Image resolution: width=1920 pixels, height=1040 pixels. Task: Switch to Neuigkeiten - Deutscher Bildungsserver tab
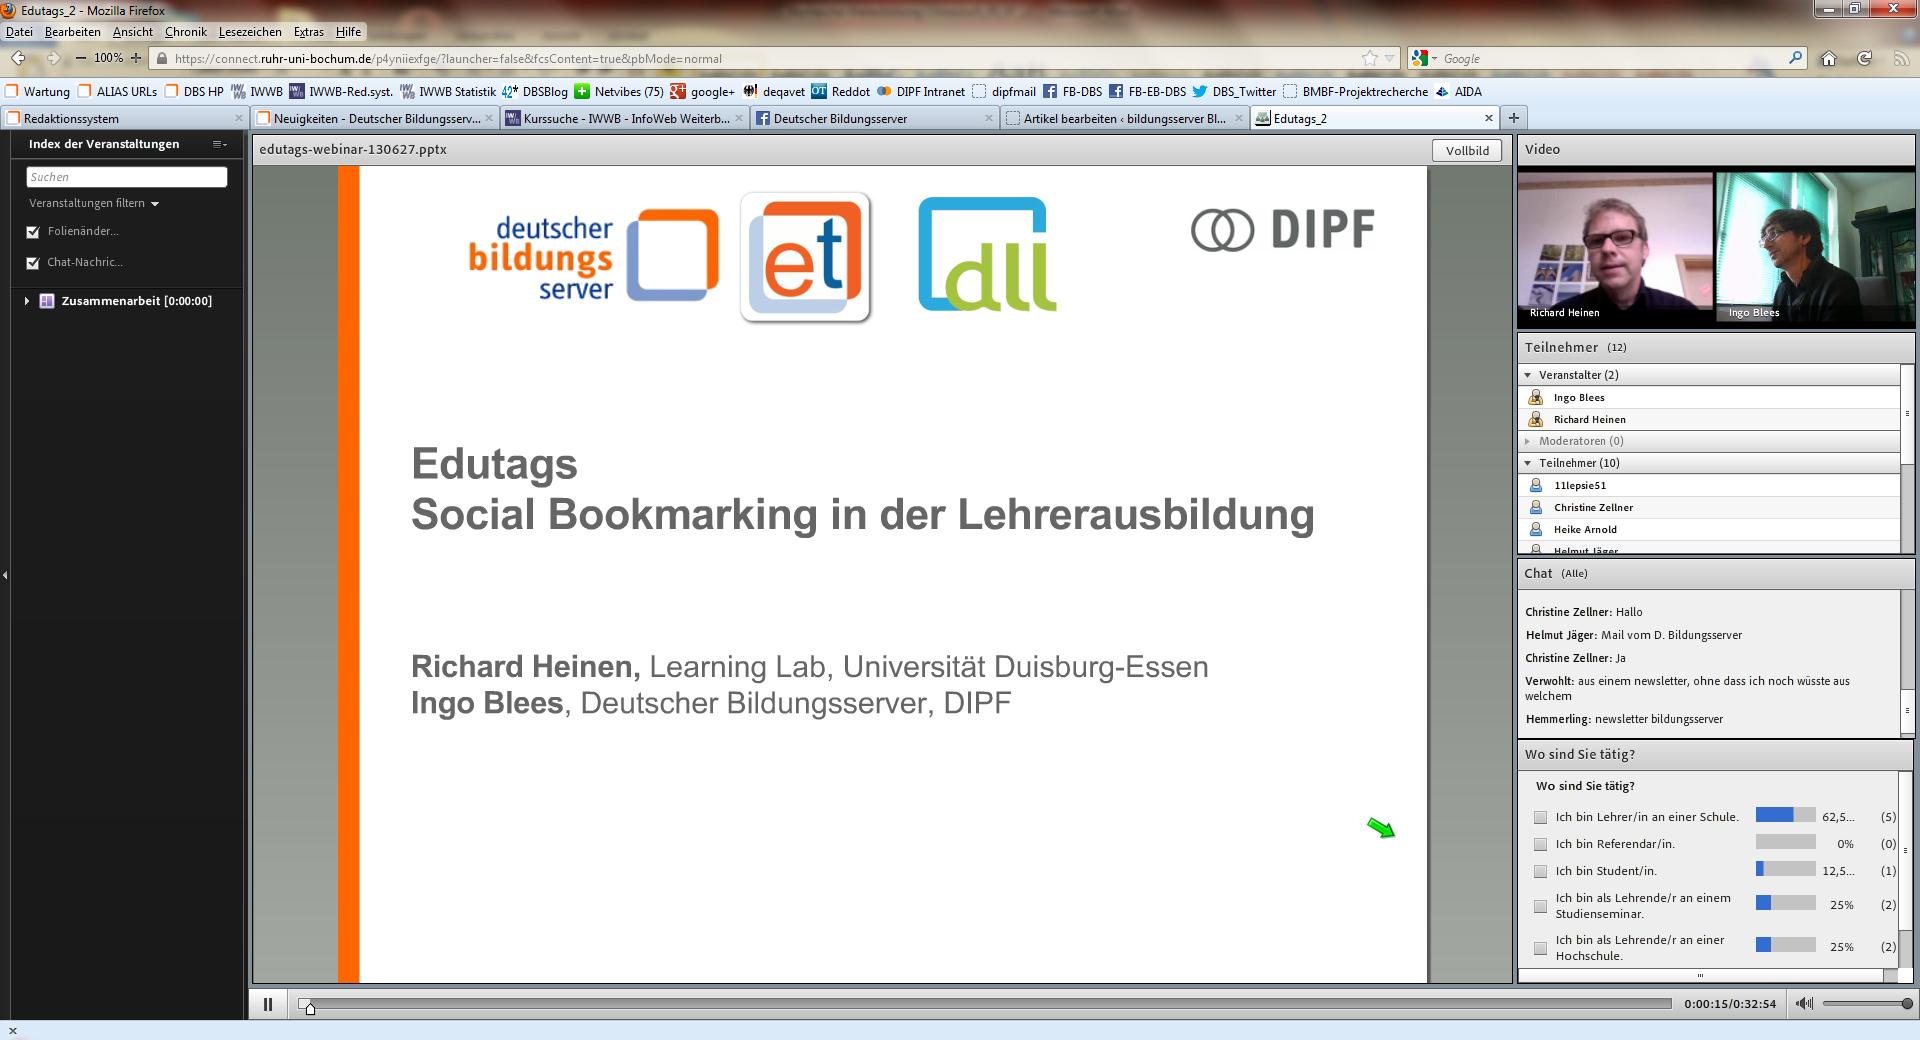pos(375,118)
